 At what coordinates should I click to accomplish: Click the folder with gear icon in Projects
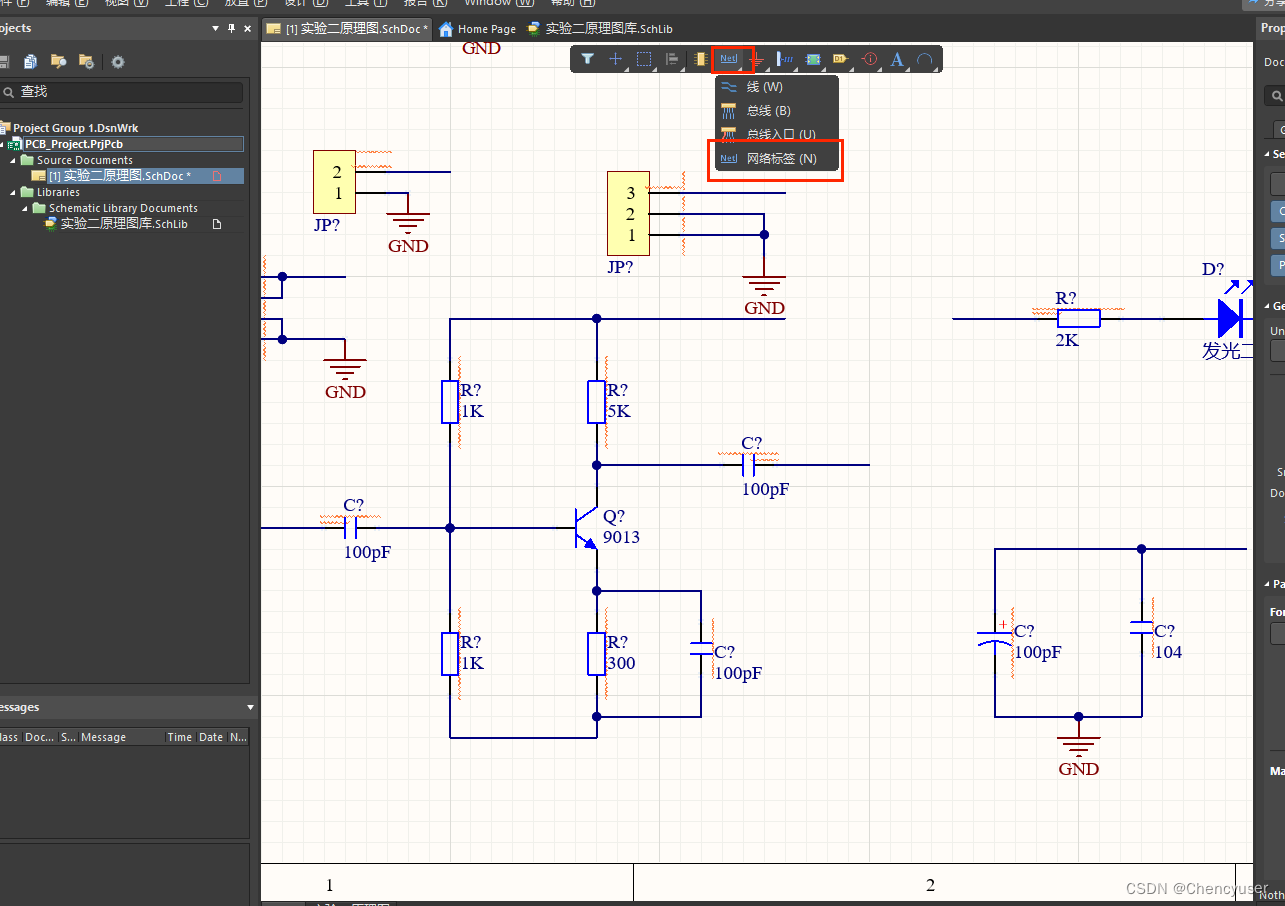pyautogui.click(x=86, y=62)
